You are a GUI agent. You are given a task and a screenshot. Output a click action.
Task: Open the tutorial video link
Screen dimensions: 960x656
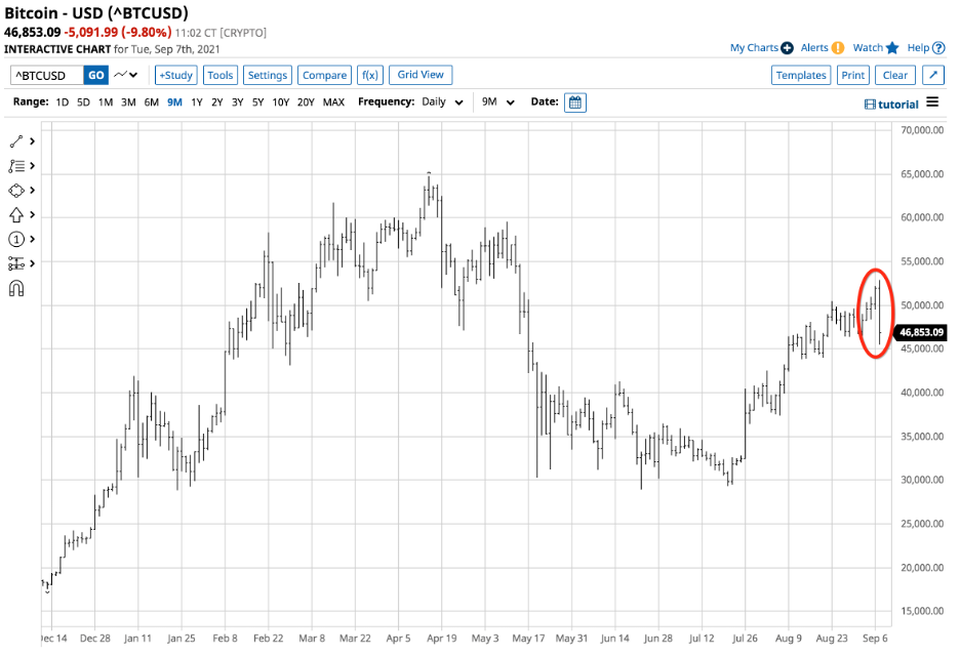pos(891,104)
